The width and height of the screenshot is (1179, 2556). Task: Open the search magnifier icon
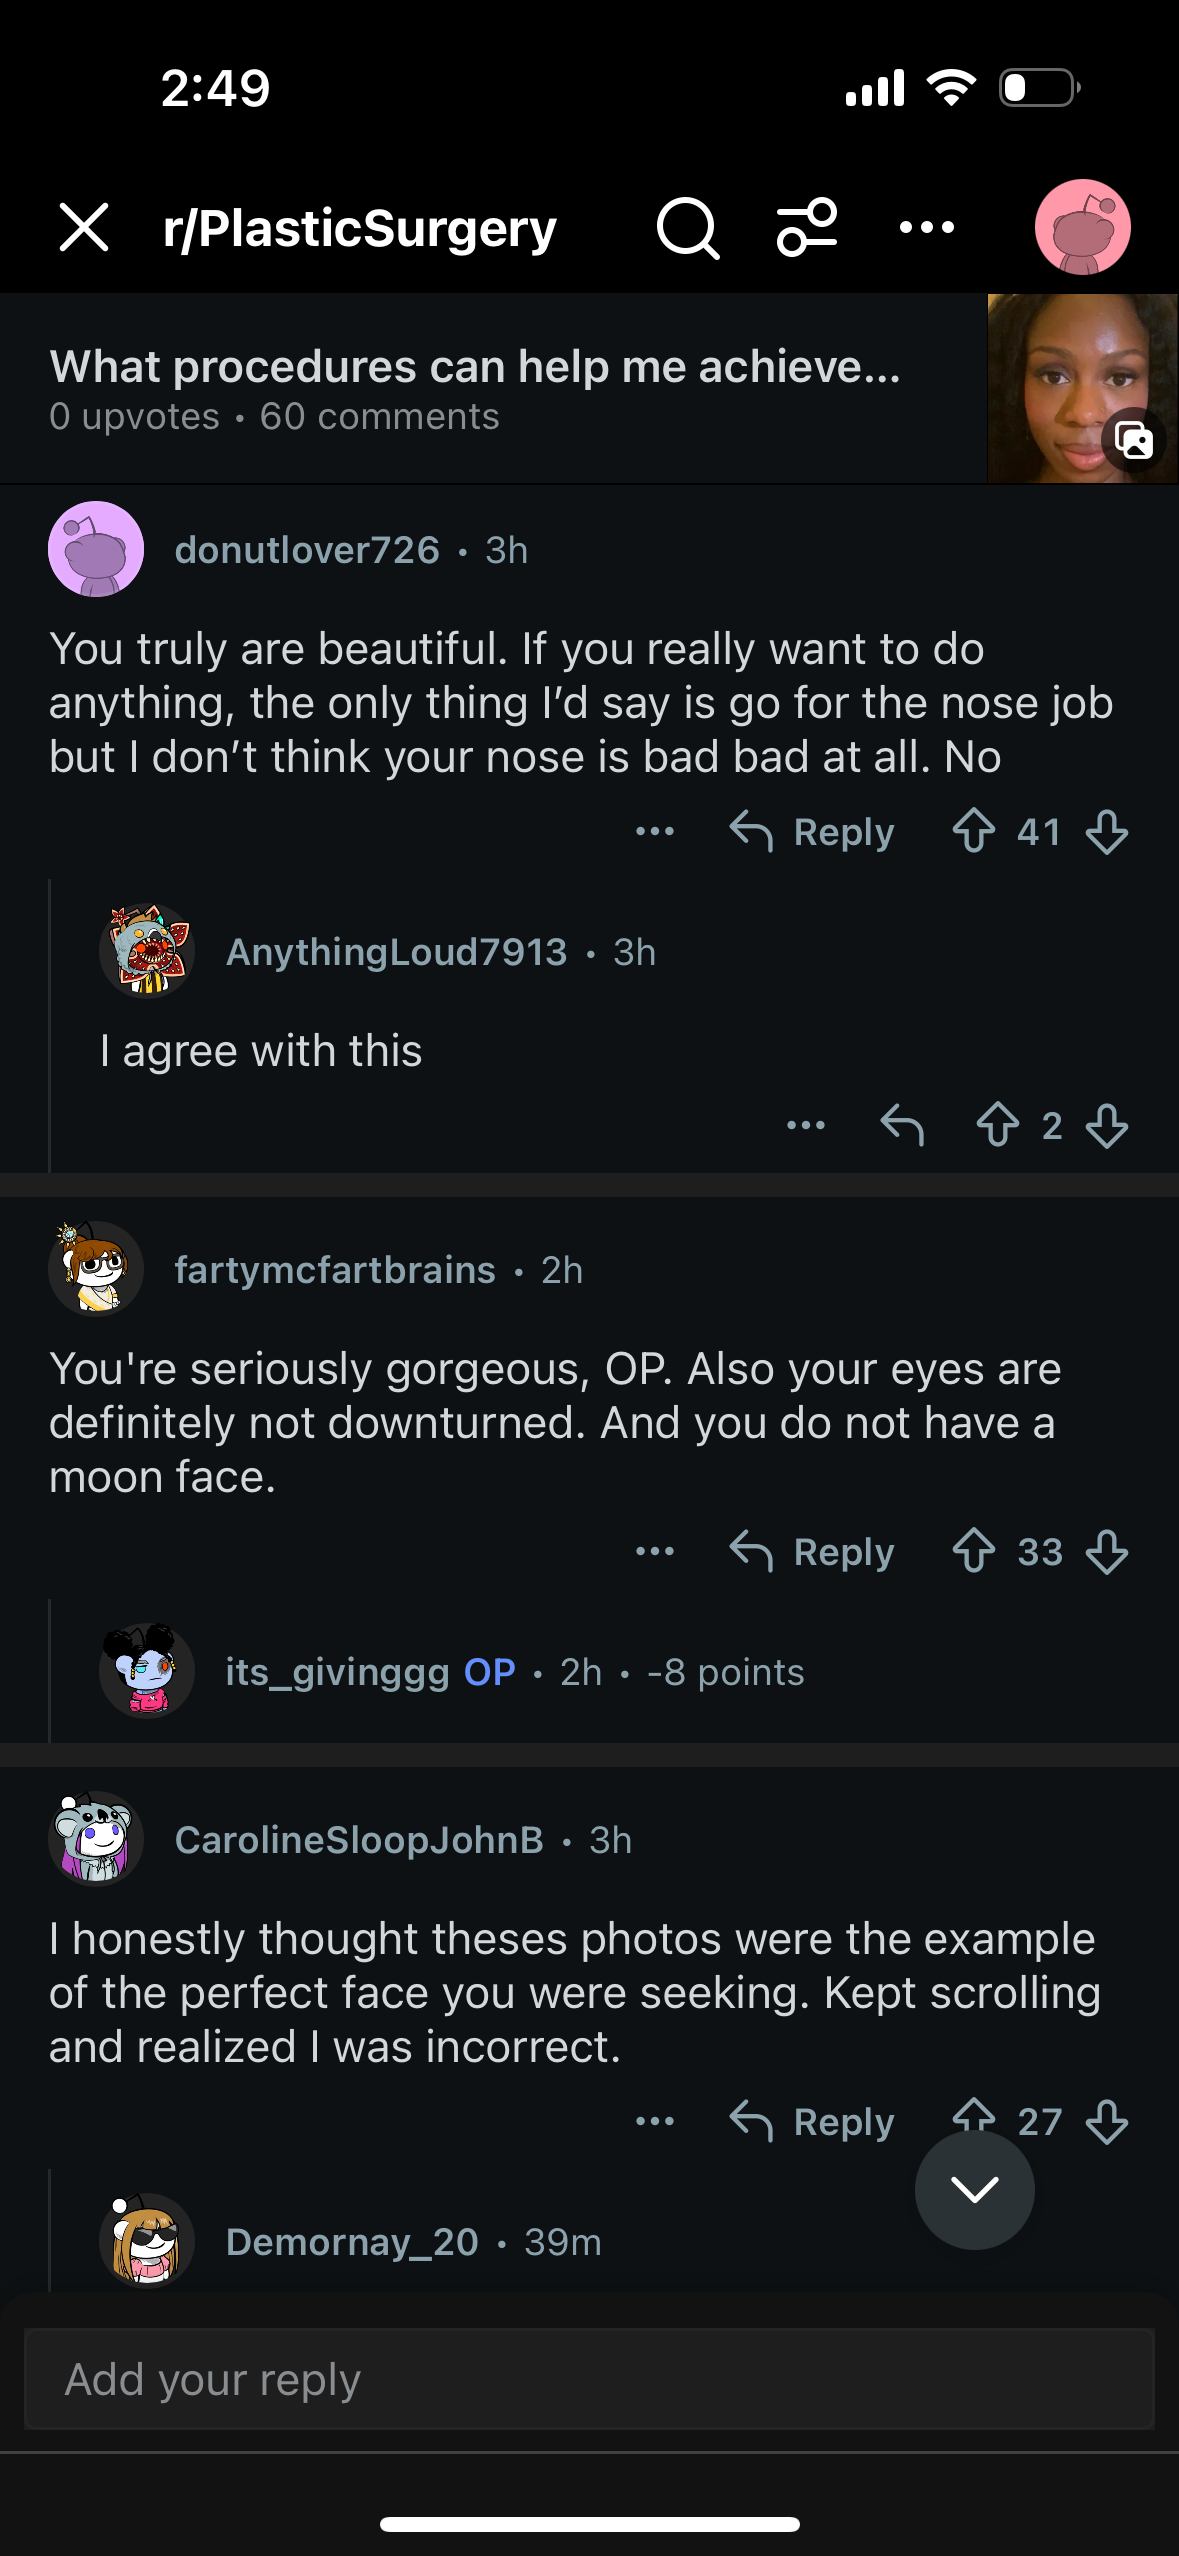(687, 228)
